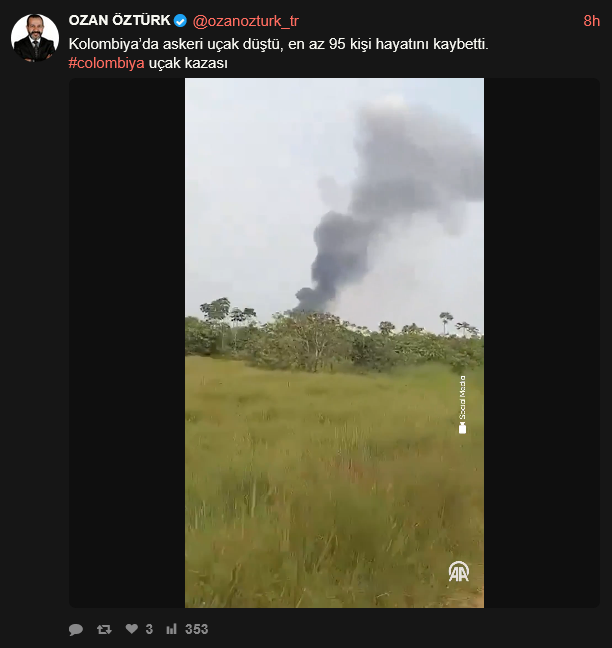Click the like count number 3
This screenshot has height=648, width=612.
[149, 629]
